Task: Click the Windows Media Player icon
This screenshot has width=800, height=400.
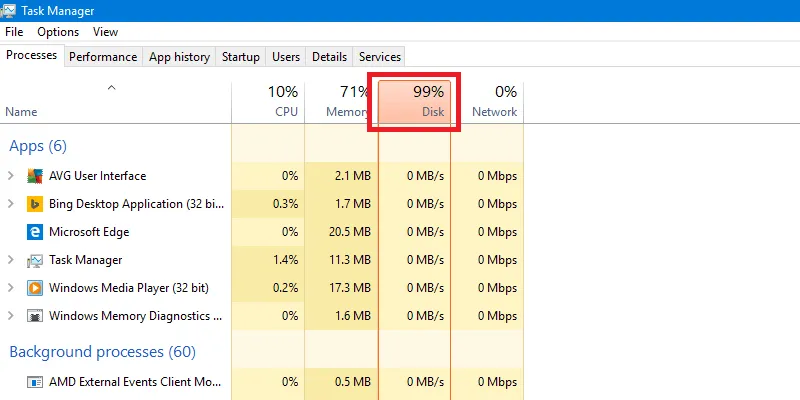Action: [35, 288]
